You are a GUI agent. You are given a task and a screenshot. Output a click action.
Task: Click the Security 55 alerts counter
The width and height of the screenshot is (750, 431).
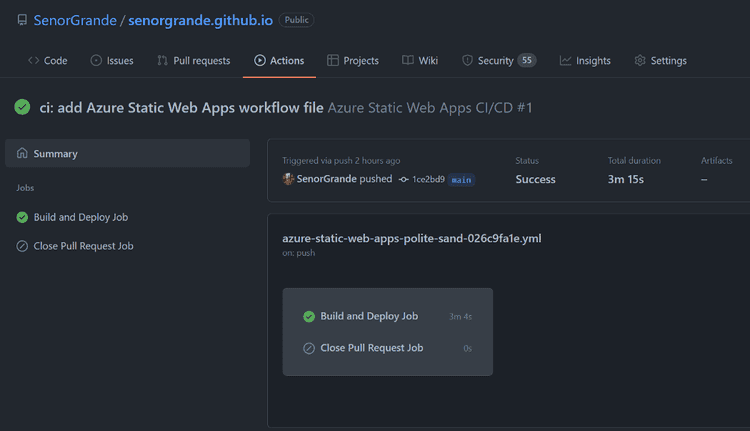pos(527,60)
